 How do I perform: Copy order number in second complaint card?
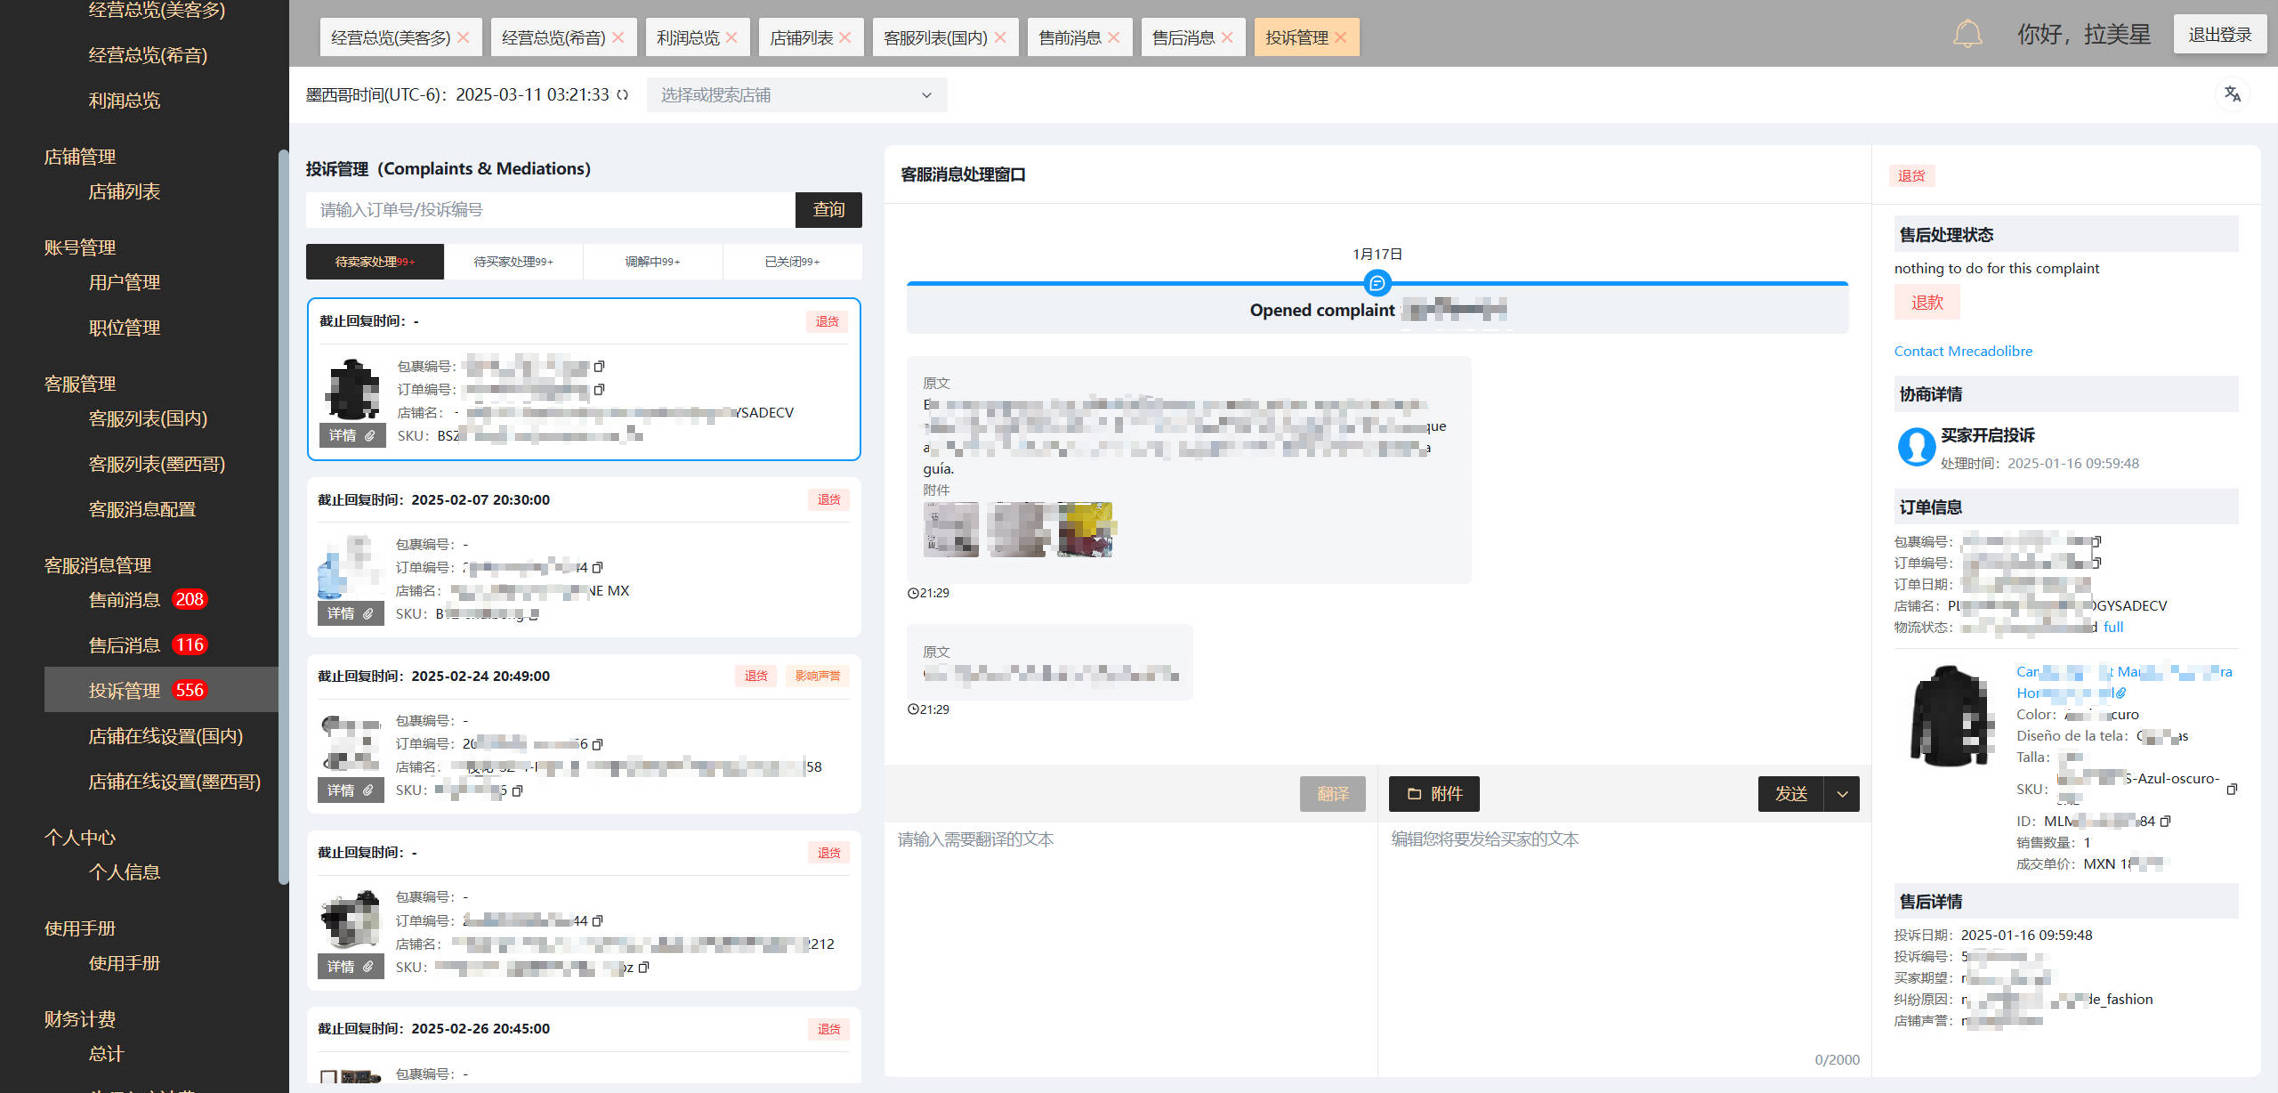(x=598, y=567)
